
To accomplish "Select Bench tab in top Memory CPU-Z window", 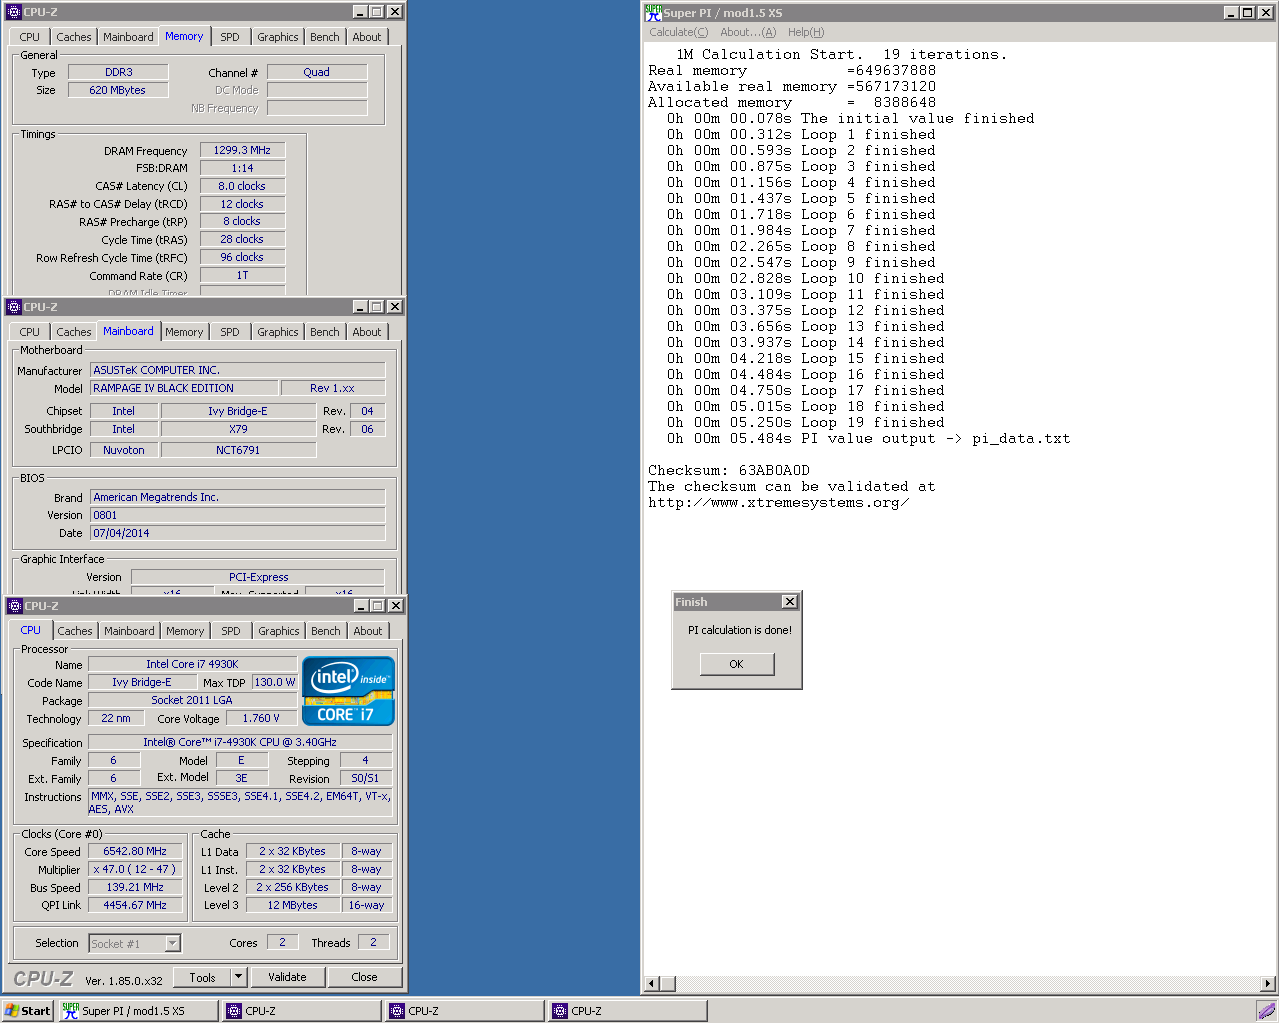I will pyautogui.click(x=325, y=37).
